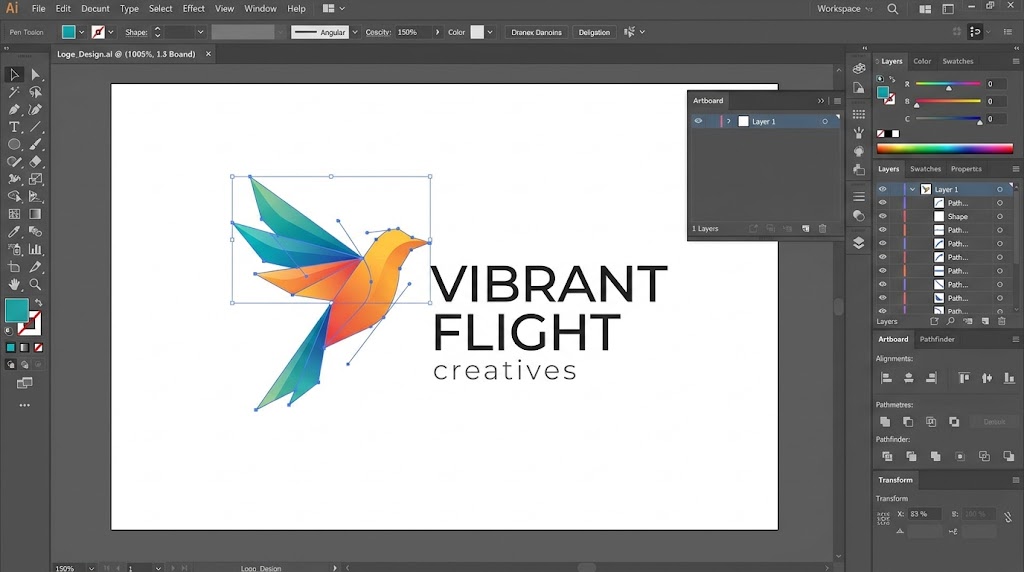Create new layer in Artboard floating panel

(x=806, y=229)
